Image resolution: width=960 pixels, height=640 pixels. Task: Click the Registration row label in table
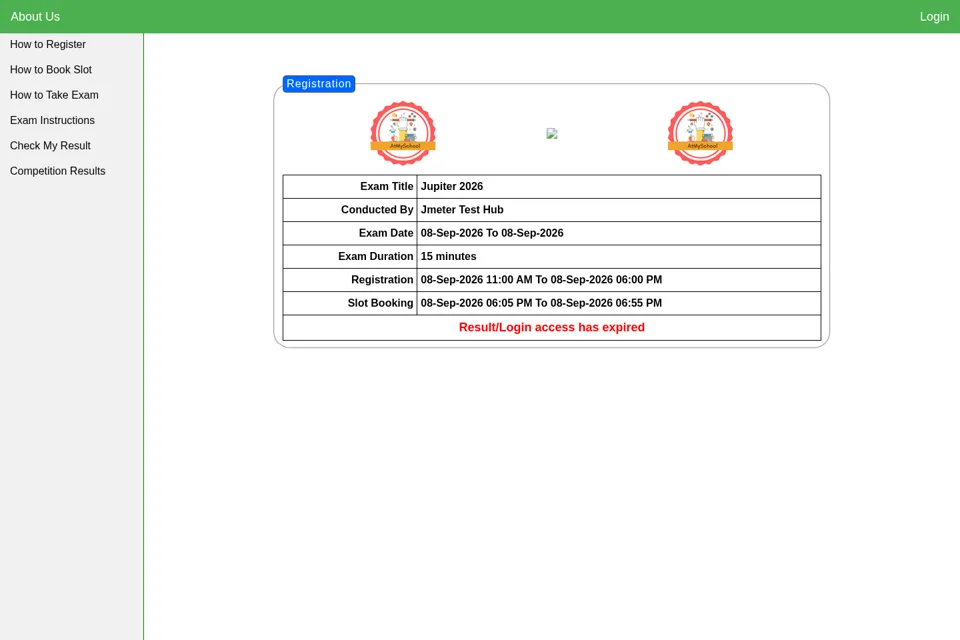[x=383, y=279]
